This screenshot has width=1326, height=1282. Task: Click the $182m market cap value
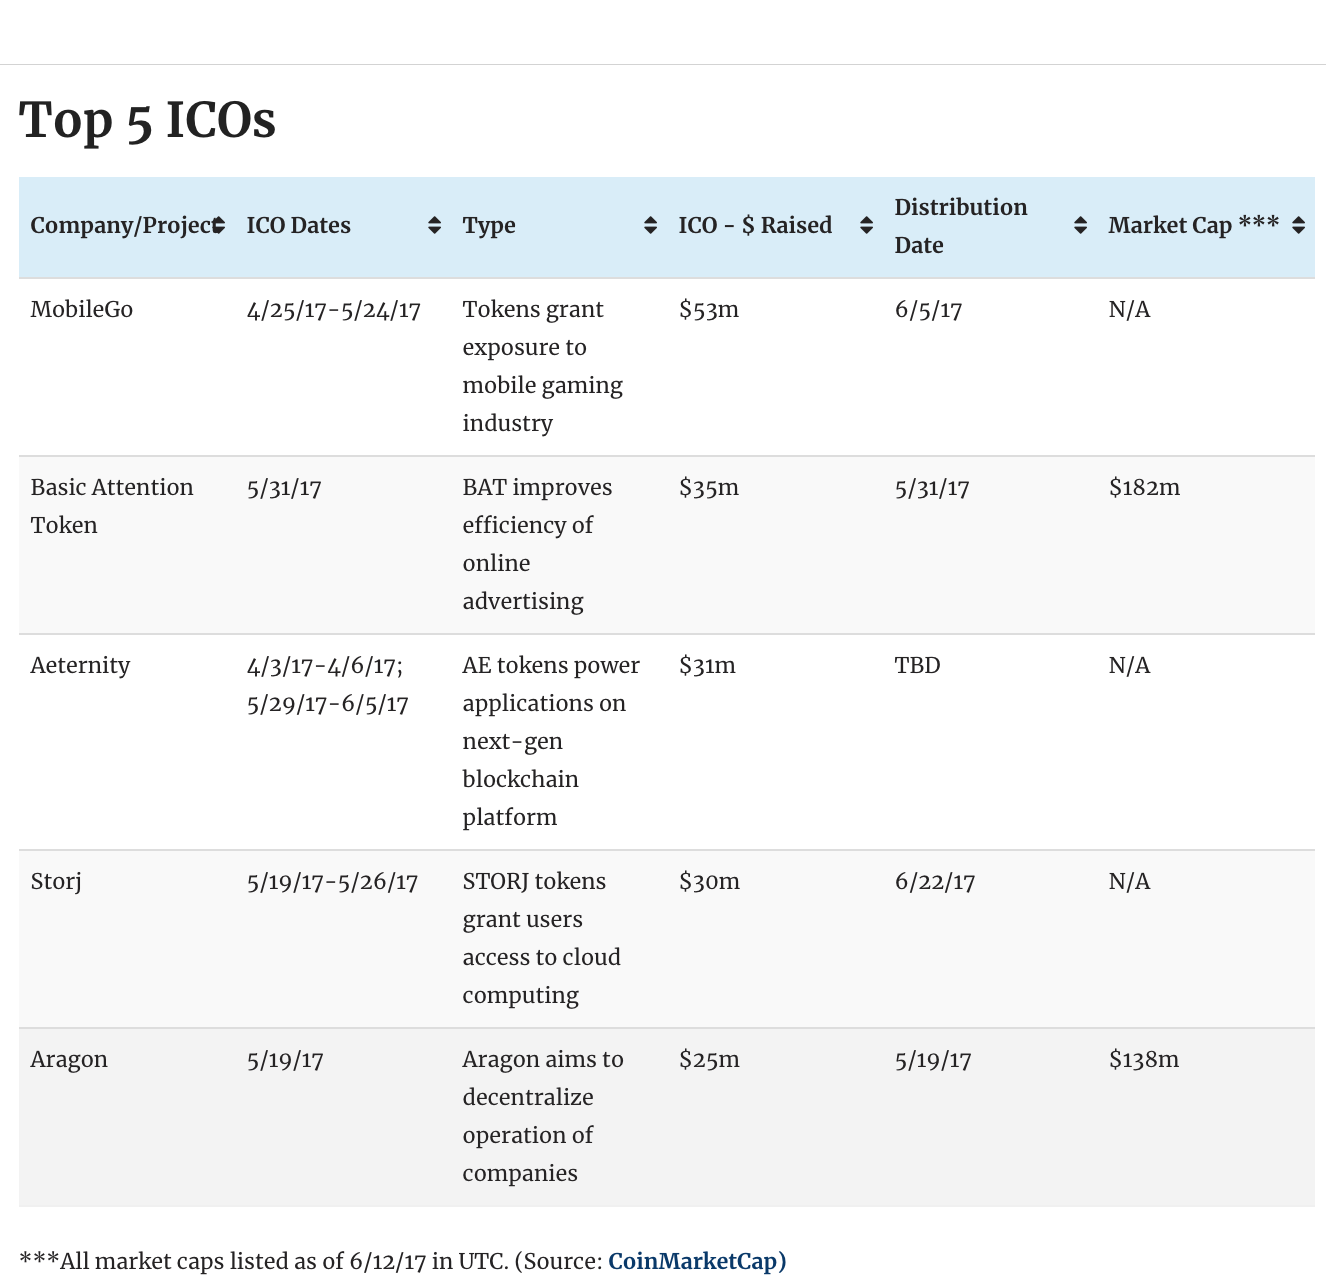tap(1144, 488)
